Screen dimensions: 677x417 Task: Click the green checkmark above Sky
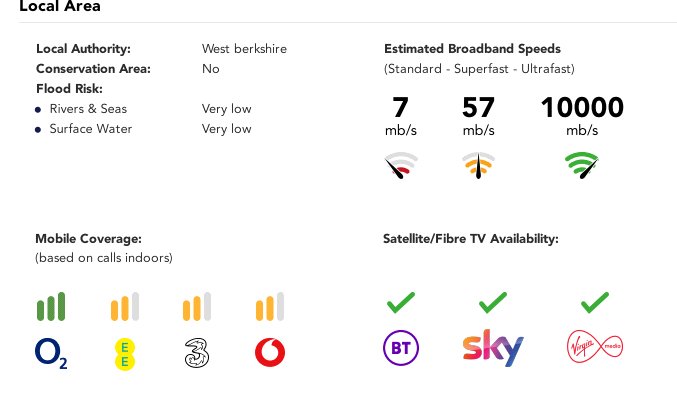(x=493, y=302)
